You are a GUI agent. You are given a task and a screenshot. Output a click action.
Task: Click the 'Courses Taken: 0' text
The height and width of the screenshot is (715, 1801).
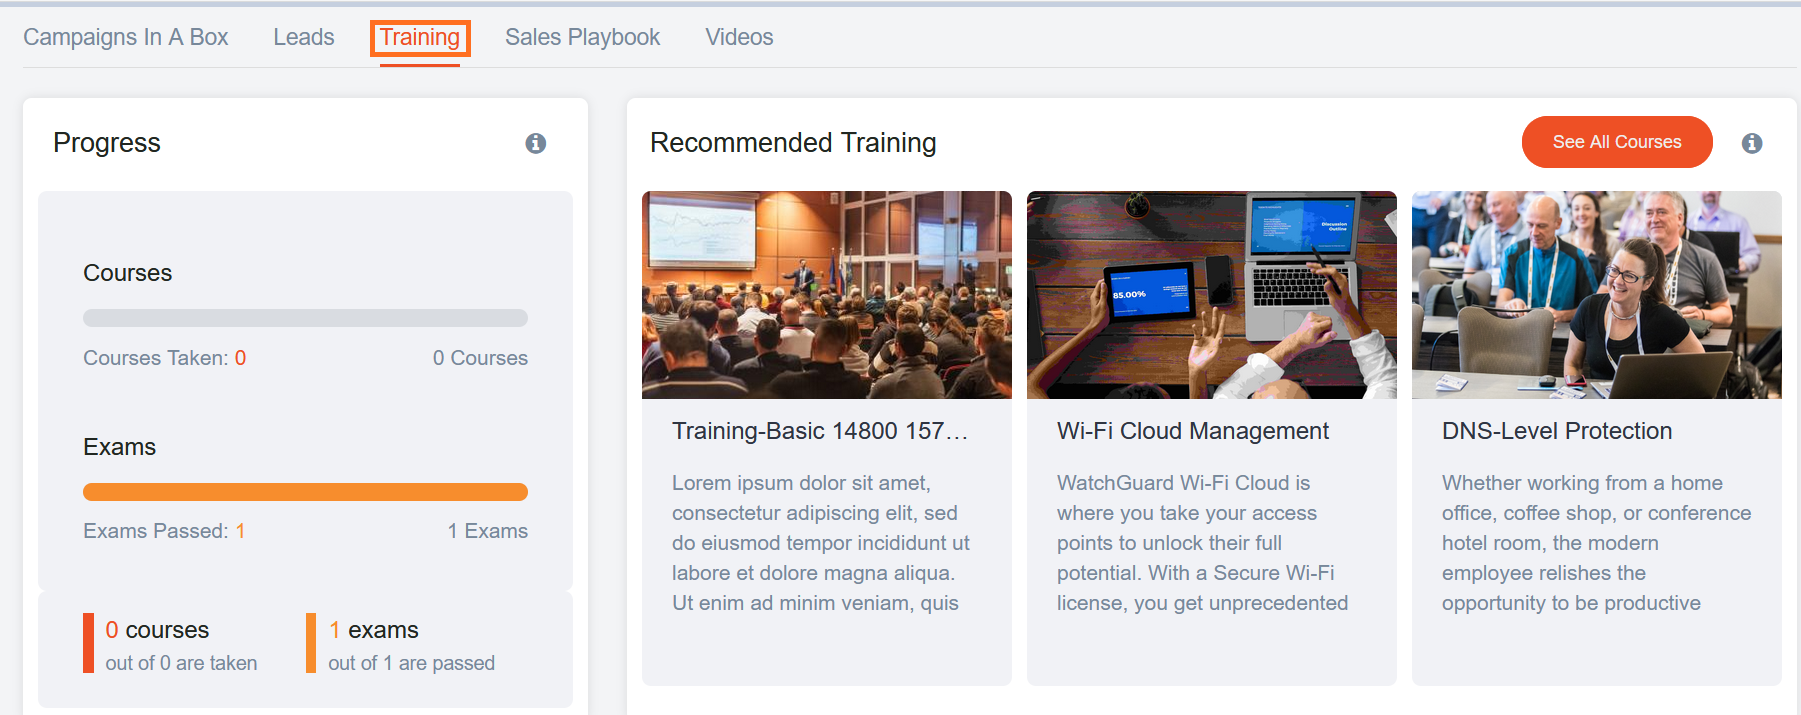(x=165, y=358)
